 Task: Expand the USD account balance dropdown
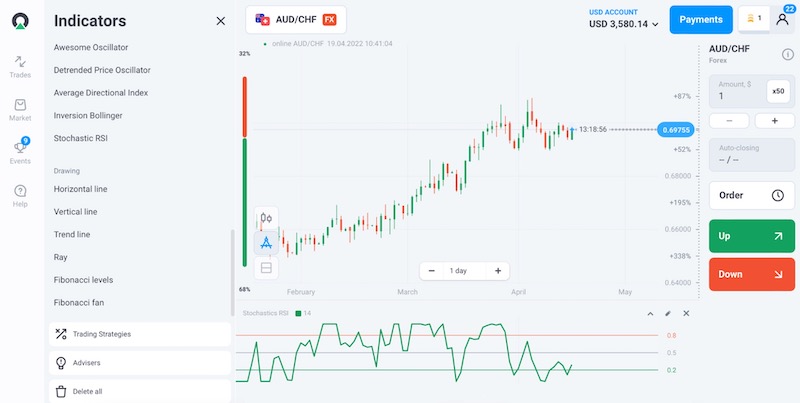(x=655, y=24)
